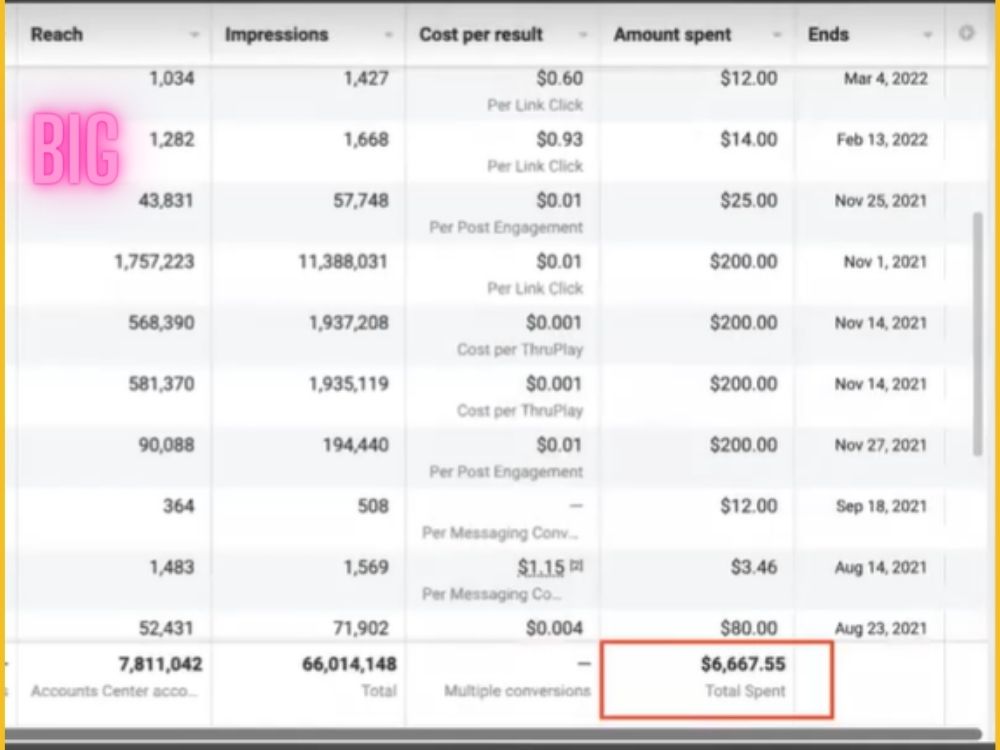This screenshot has height=750, width=1000.
Task: Select the Aug 23, 2021 end date
Action: pyautogui.click(x=881, y=629)
